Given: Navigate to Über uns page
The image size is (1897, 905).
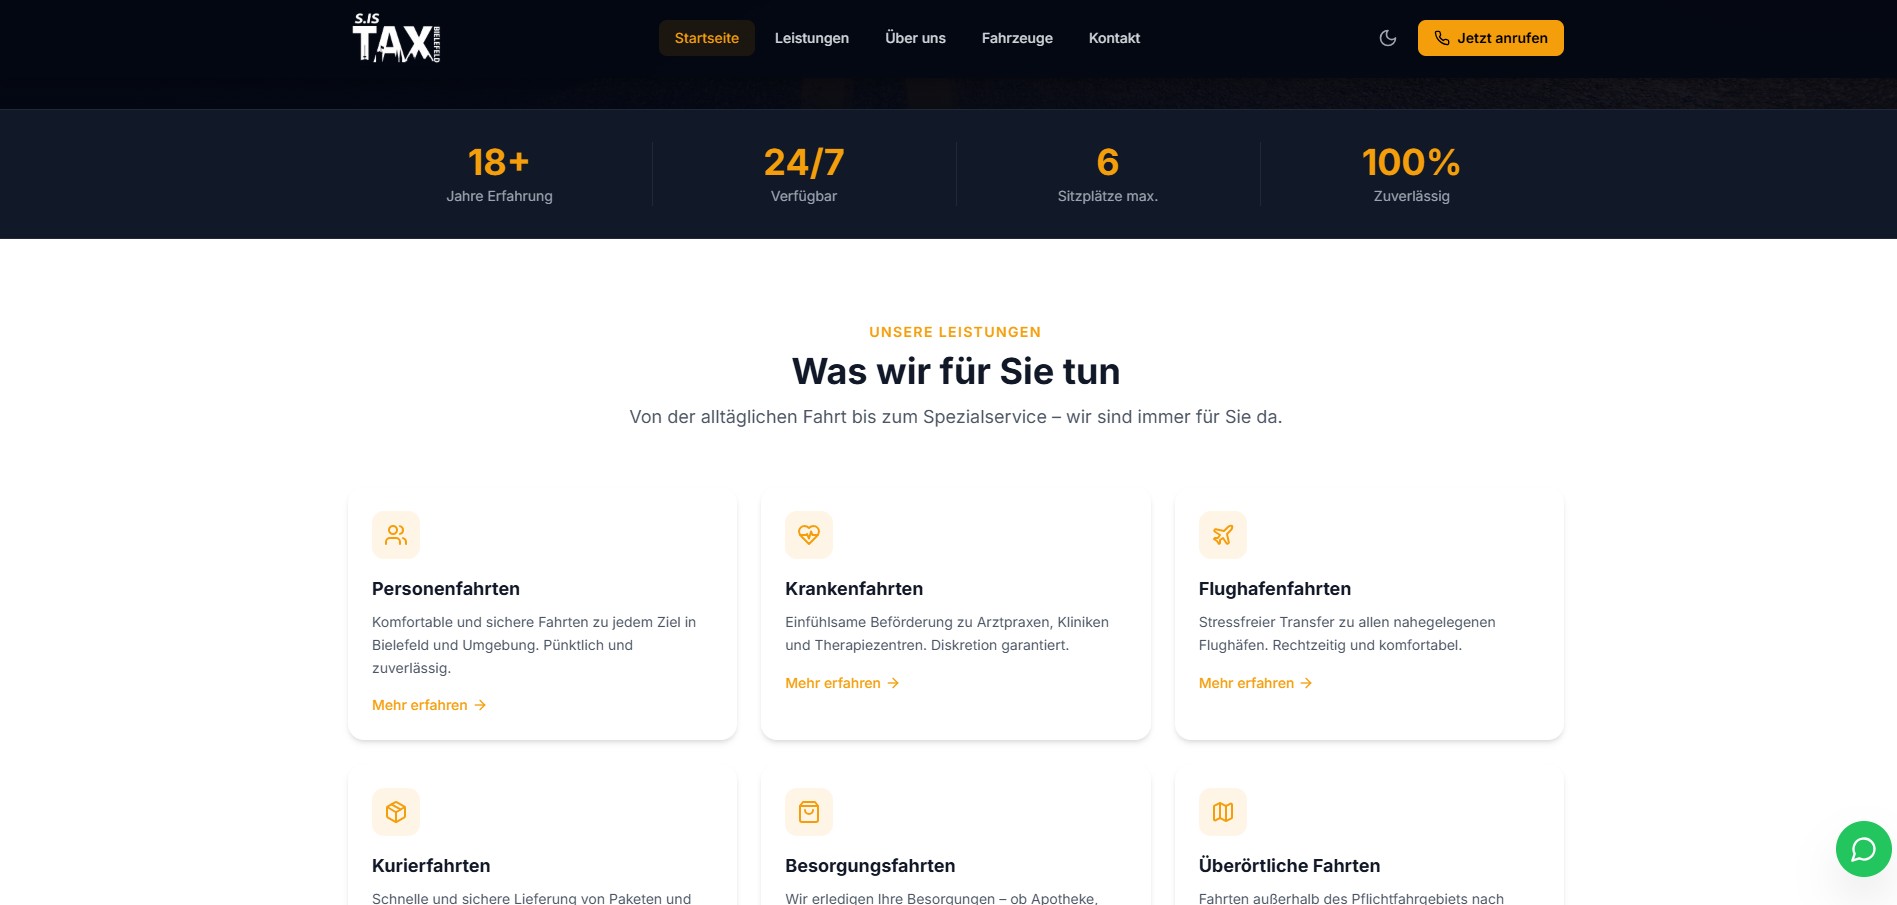Looking at the screenshot, I should (x=915, y=38).
